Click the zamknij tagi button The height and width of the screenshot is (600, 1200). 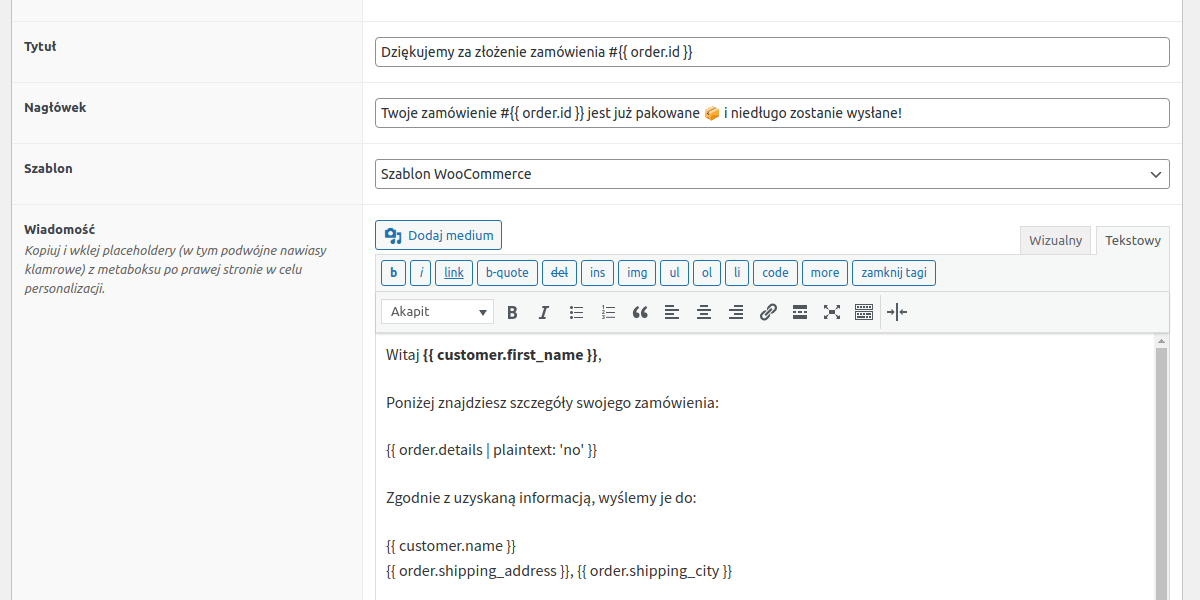[894, 272]
